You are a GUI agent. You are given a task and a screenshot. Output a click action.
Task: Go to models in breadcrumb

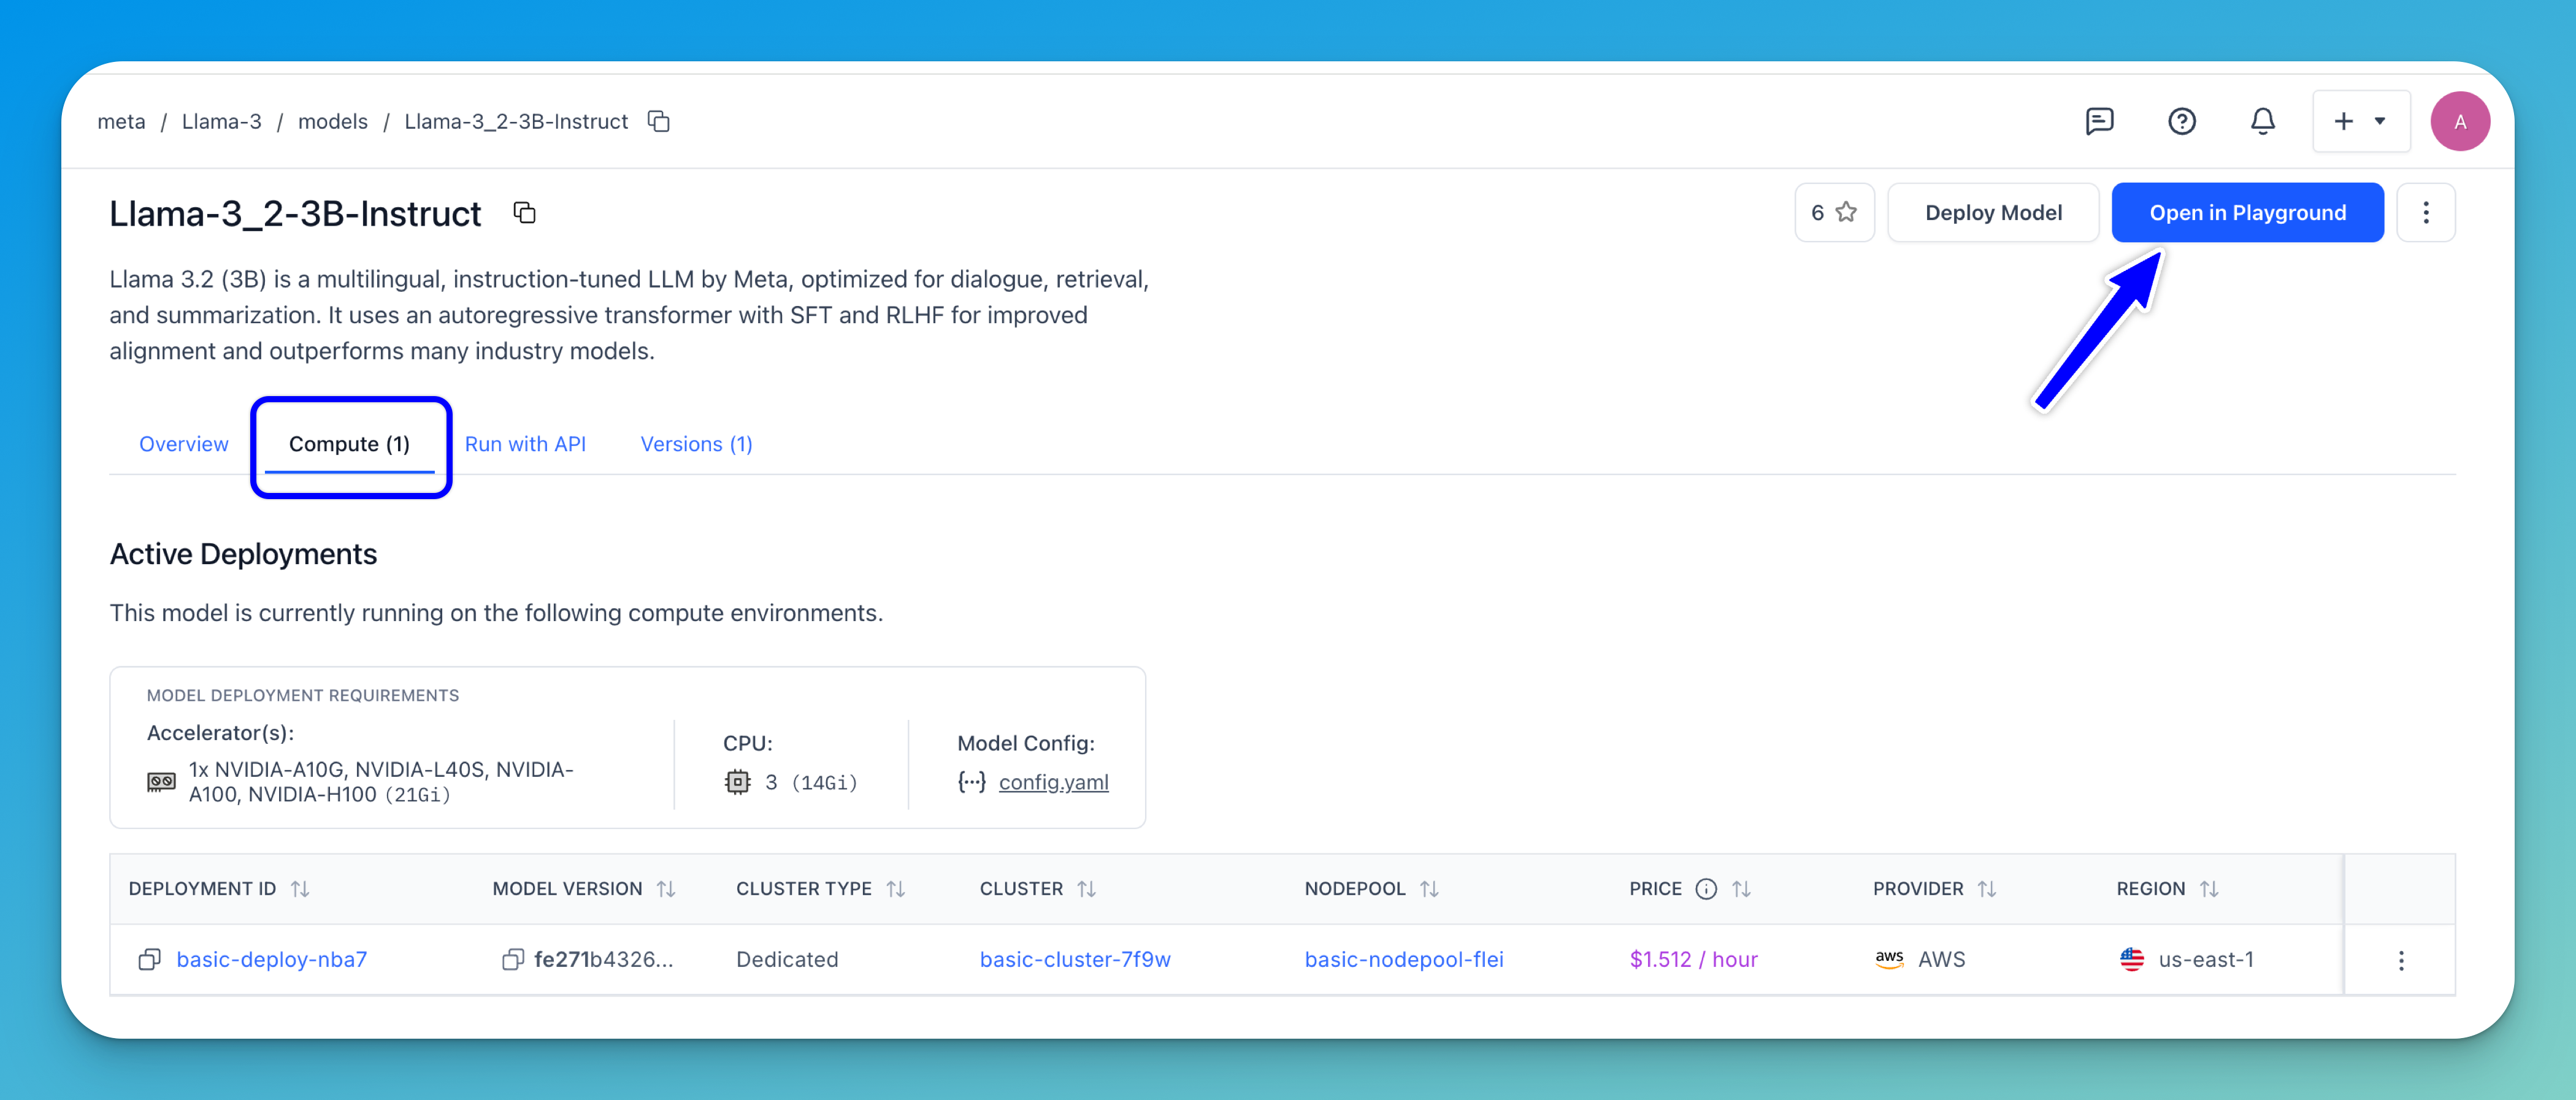click(x=333, y=121)
